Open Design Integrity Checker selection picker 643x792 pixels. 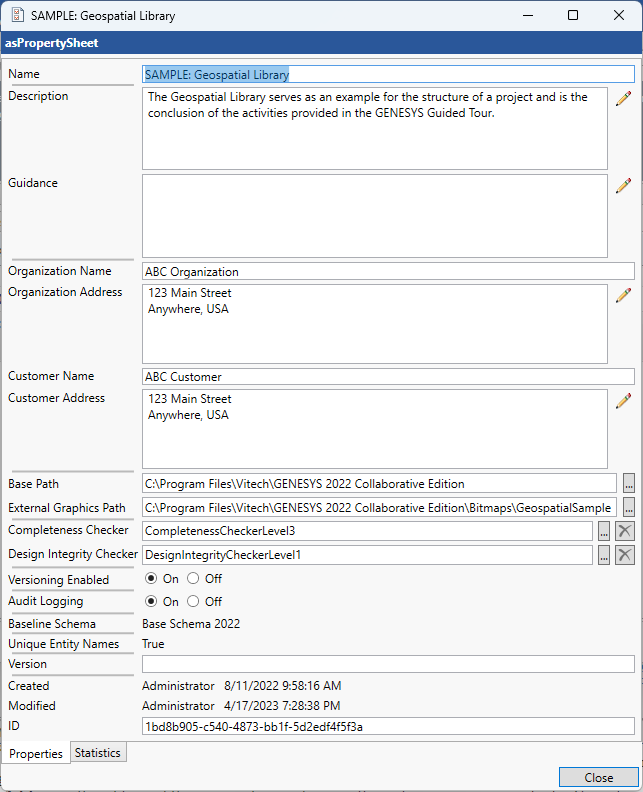point(604,555)
